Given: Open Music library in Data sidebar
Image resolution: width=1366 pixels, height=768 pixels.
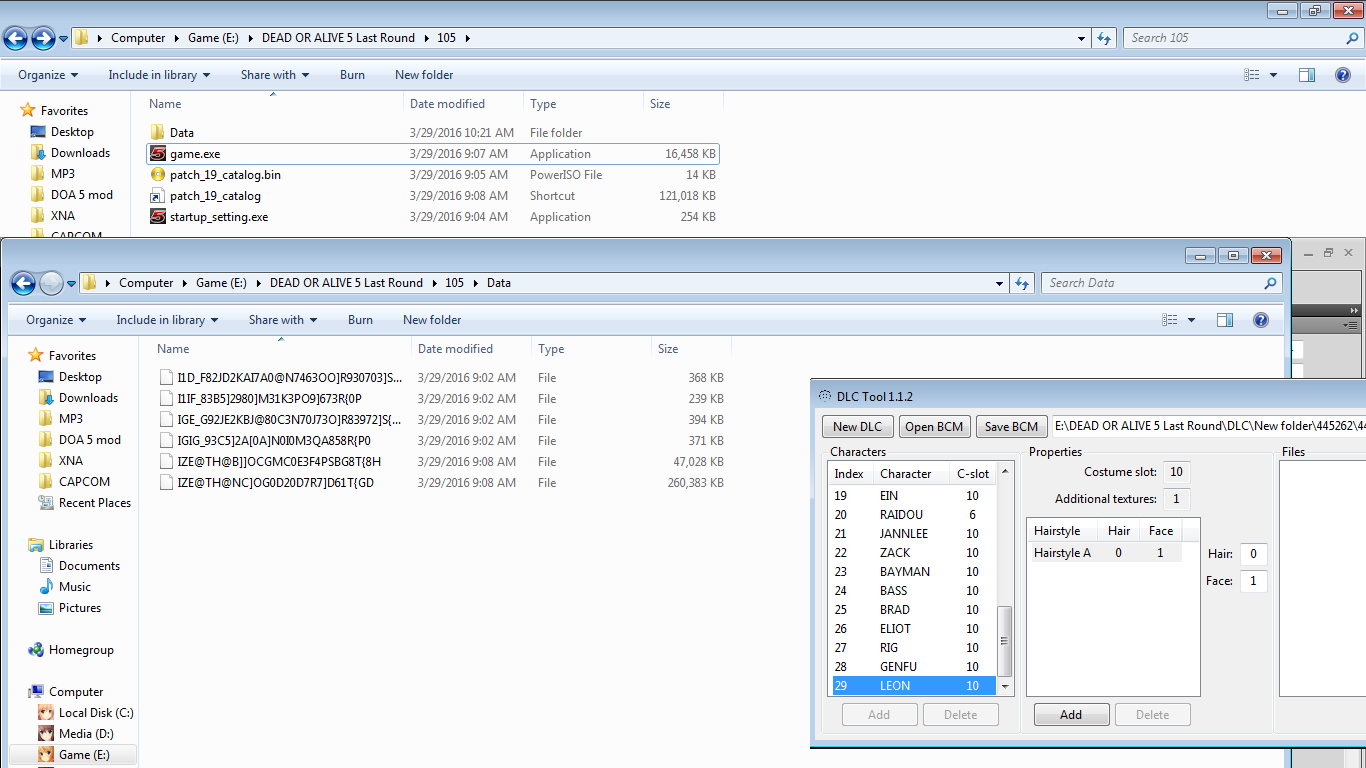Looking at the screenshot, I should [x=65, y=587].
